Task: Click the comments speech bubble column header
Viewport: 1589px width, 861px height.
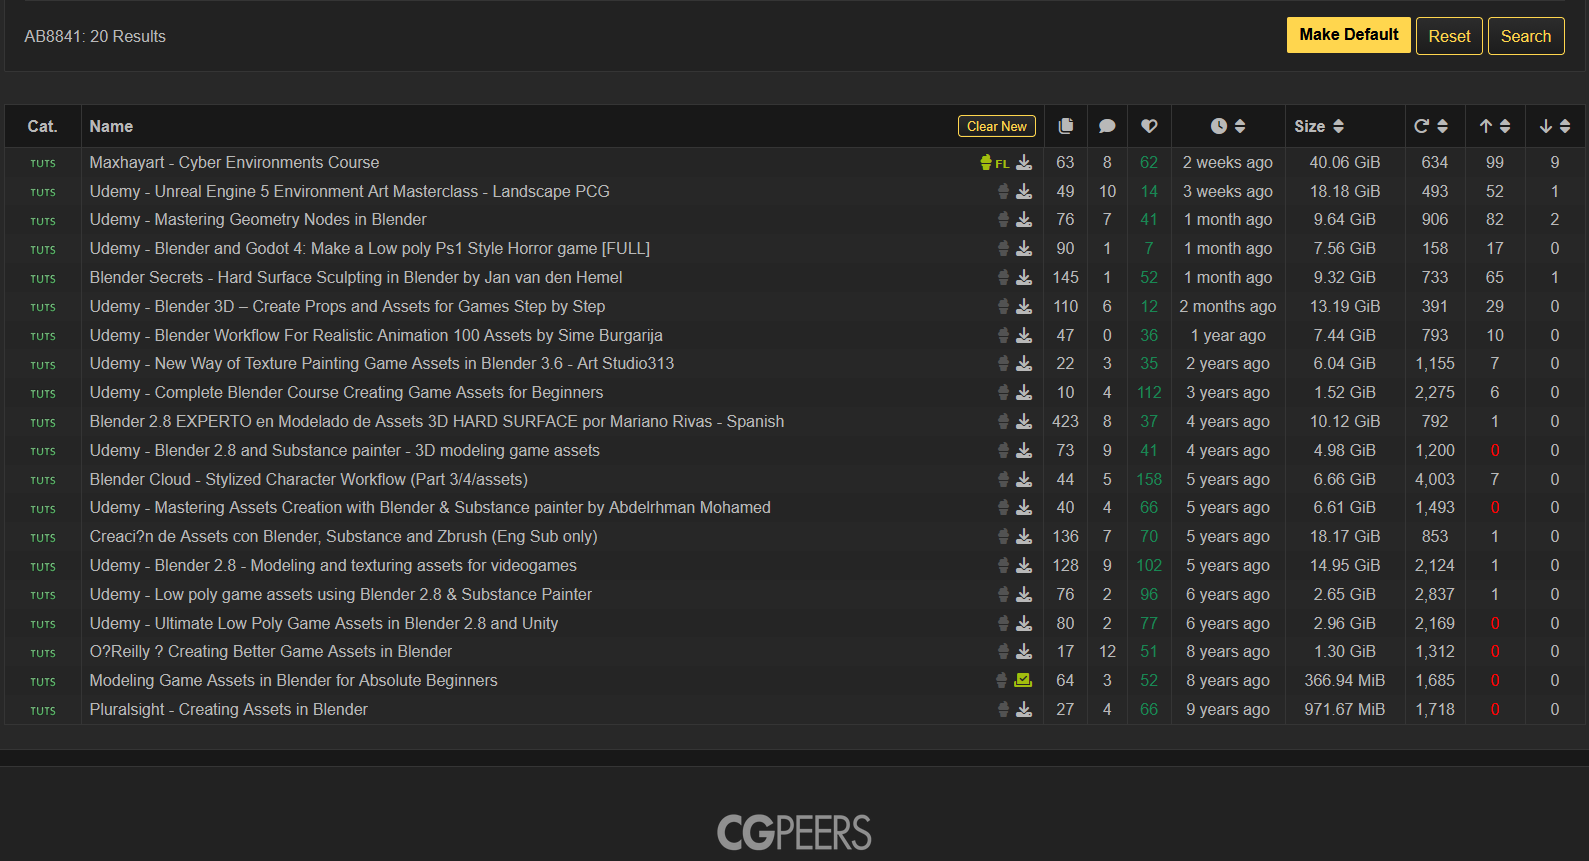Action: (1107, 126)
